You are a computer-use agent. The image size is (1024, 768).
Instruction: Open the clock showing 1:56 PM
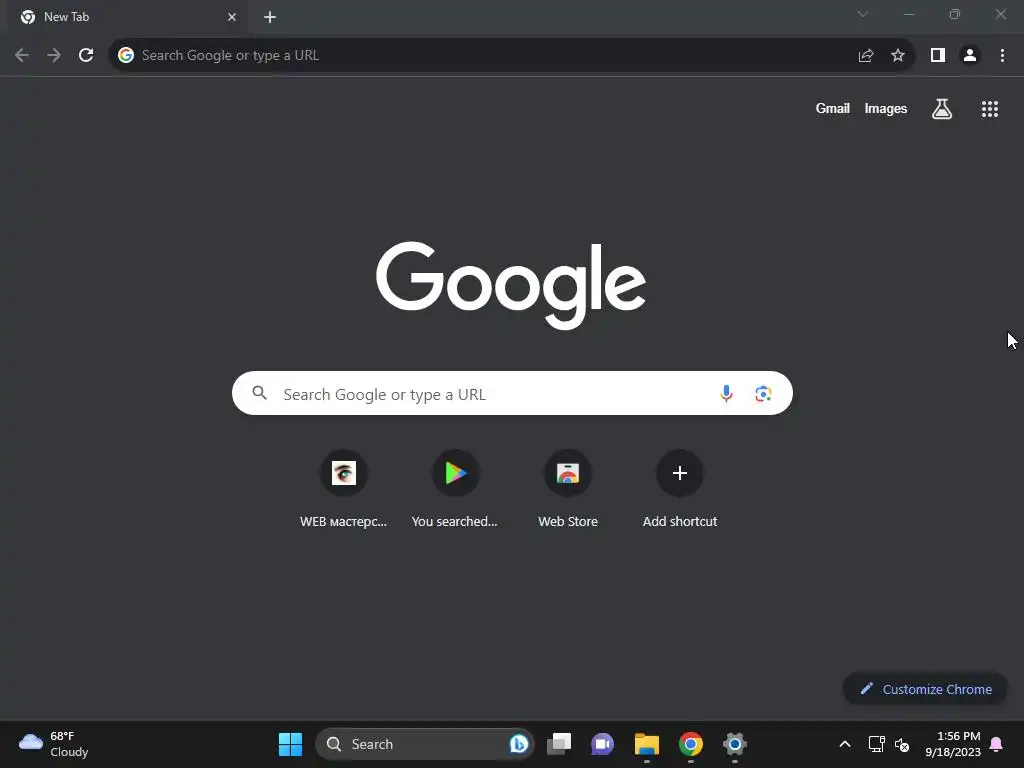[953, 744]
